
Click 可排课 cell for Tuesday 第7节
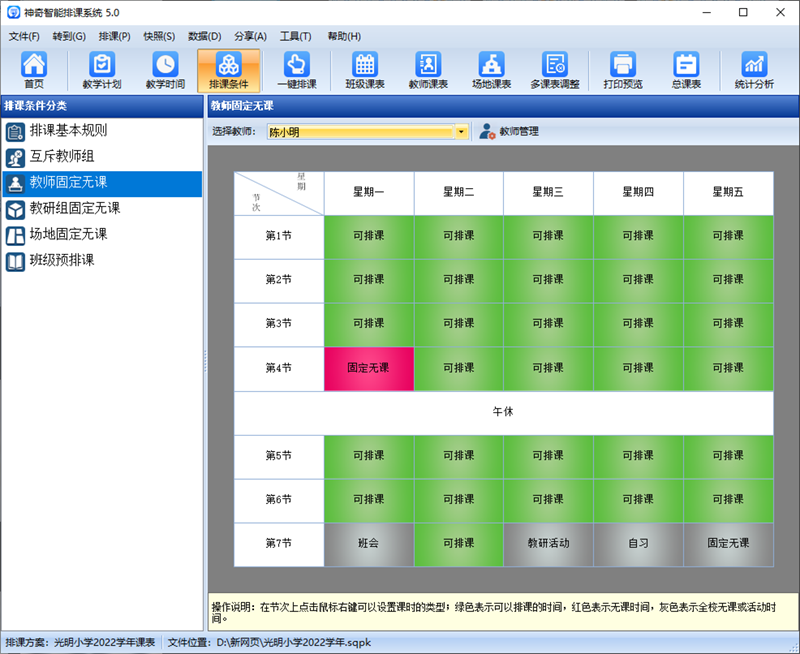pos(459,544)
